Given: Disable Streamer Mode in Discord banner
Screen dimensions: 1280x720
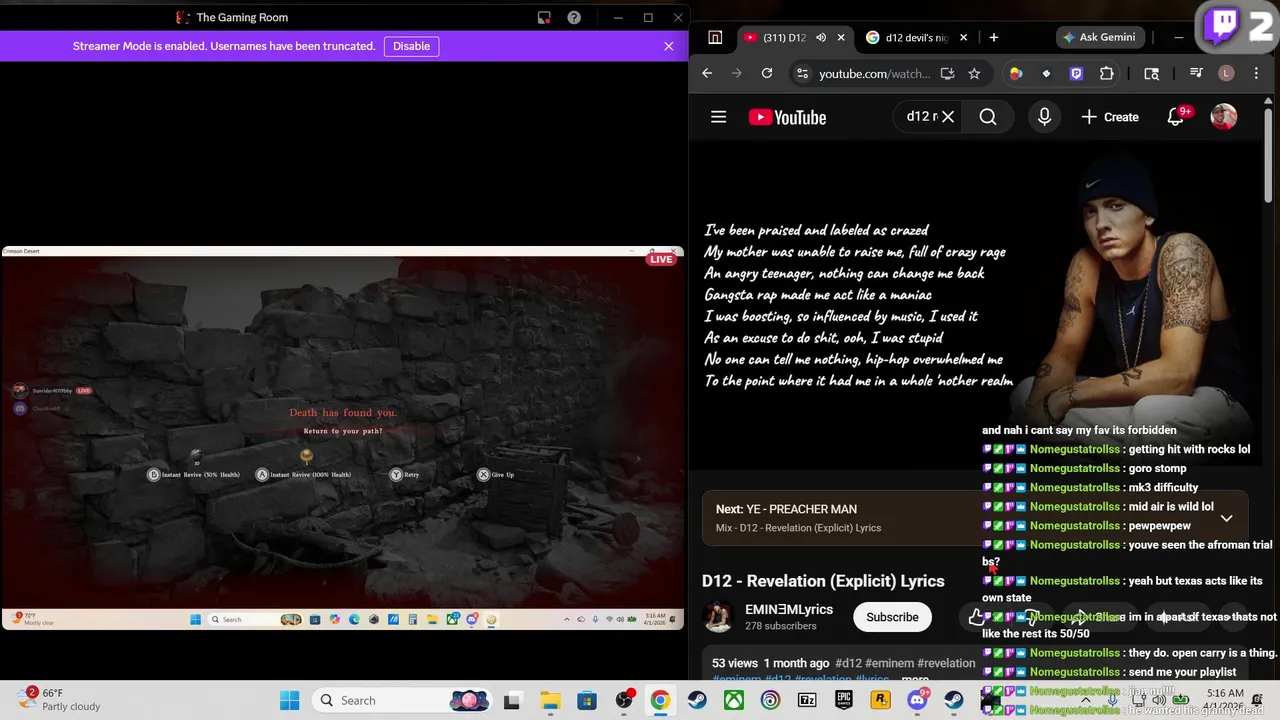Looking at the screenshot, I should [x=411, y=46].
